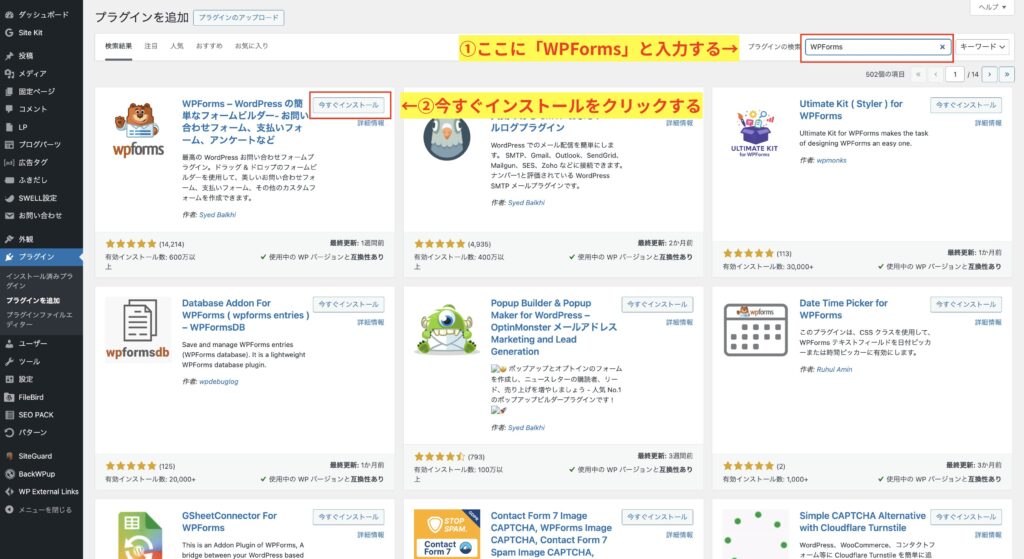Clear the search field with the X icon

coord(942,47)
